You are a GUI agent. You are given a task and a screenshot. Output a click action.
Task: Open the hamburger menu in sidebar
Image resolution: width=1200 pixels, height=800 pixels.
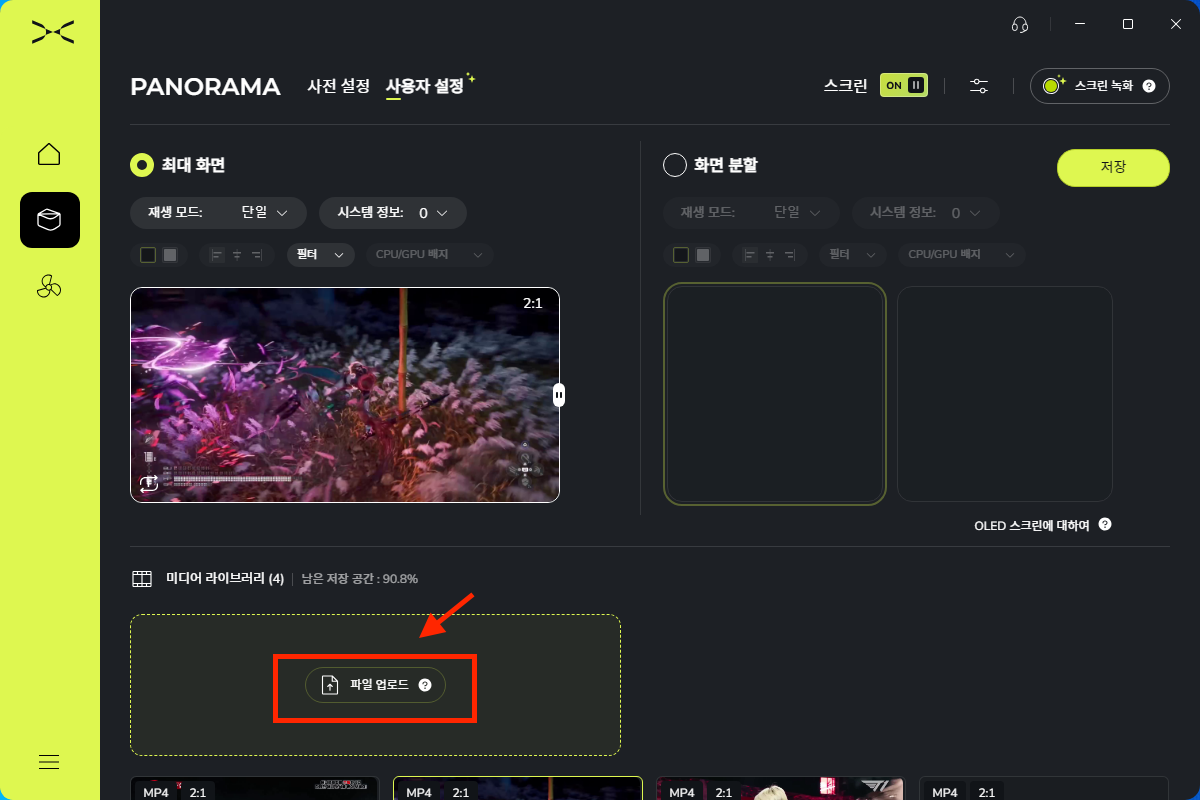click(49, 762)
